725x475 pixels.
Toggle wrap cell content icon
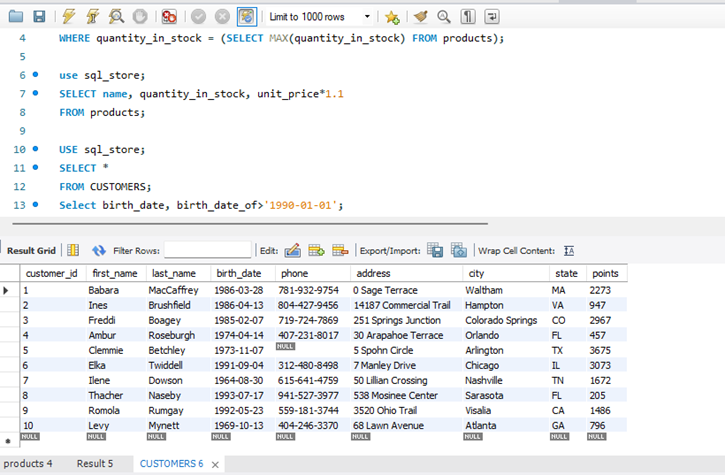coord(569,251)
